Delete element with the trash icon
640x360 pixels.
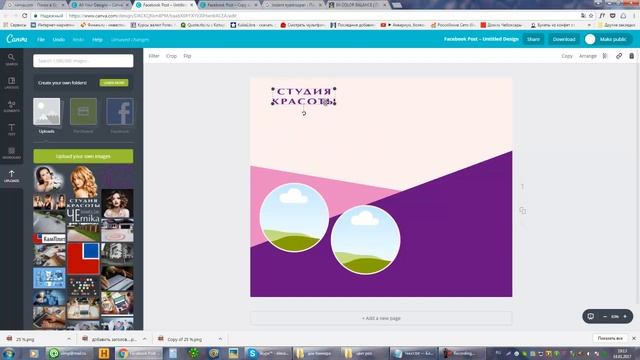click(x=631, y=56)
